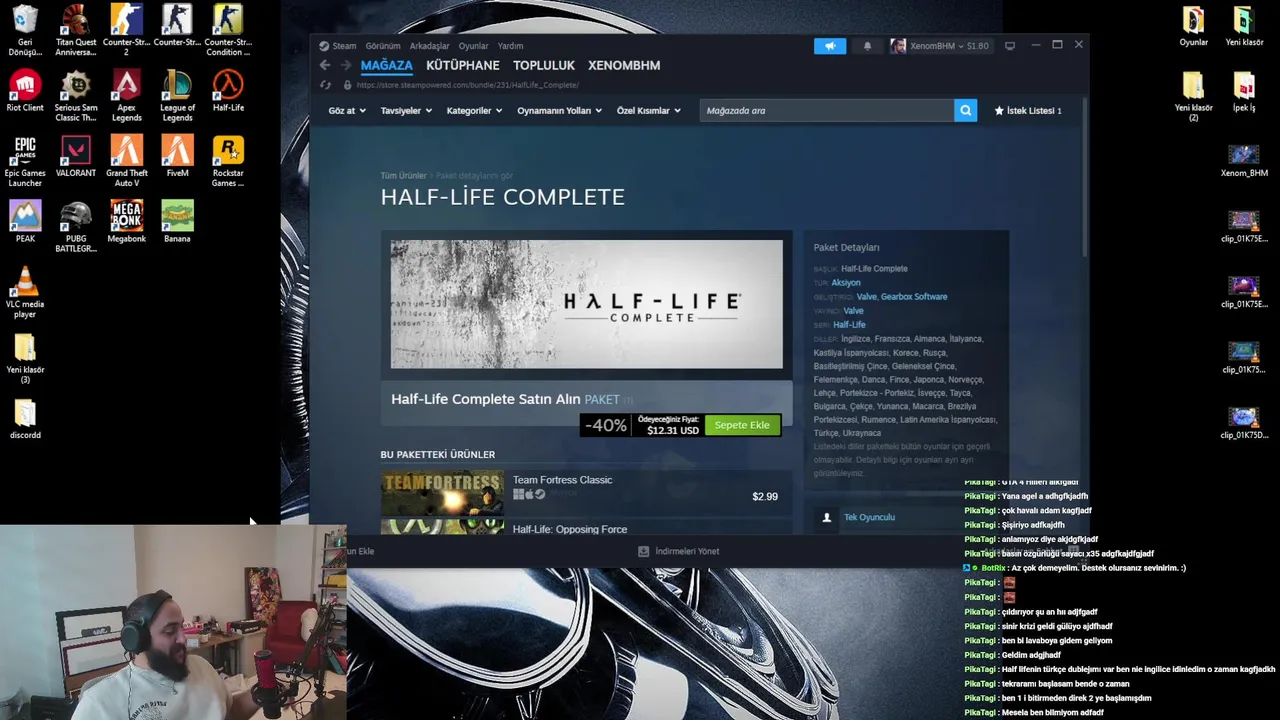Click Half-Life: Opposing Force title

(x=570, y=529)
